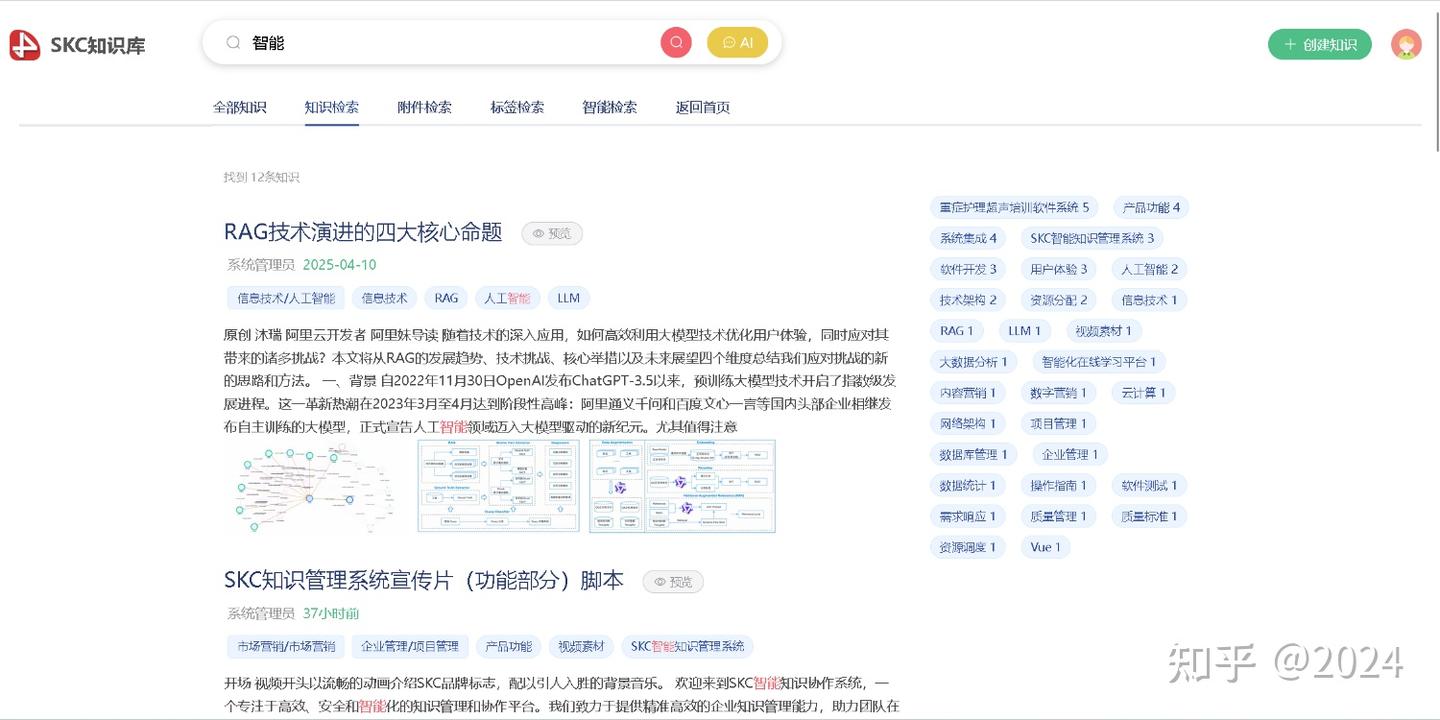
Task: Switch to the 智能检索 tab
Action: pos(610,107)
